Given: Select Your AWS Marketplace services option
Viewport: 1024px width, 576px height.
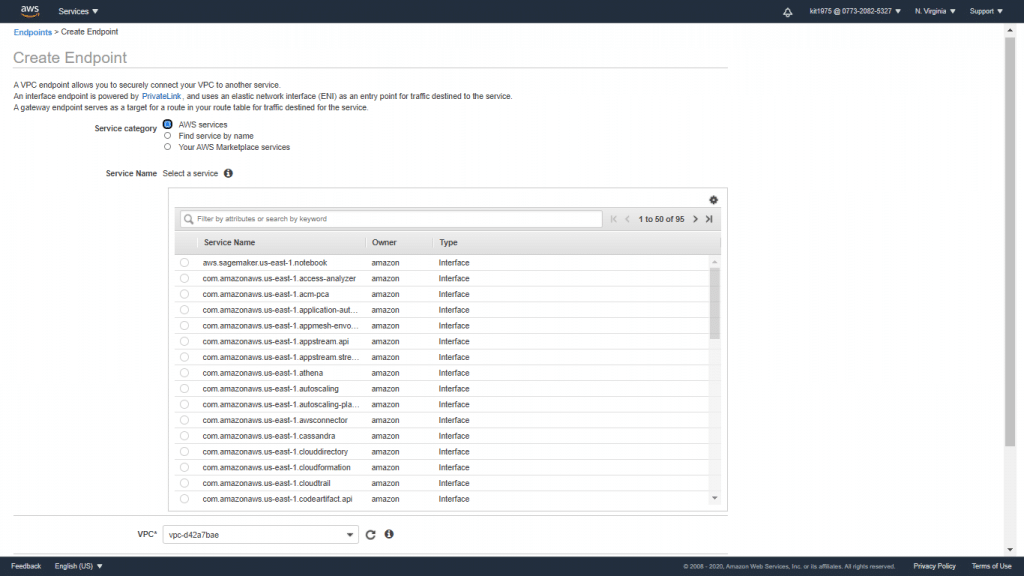Looking at the screenshot, I should click(x=168, y=147).
